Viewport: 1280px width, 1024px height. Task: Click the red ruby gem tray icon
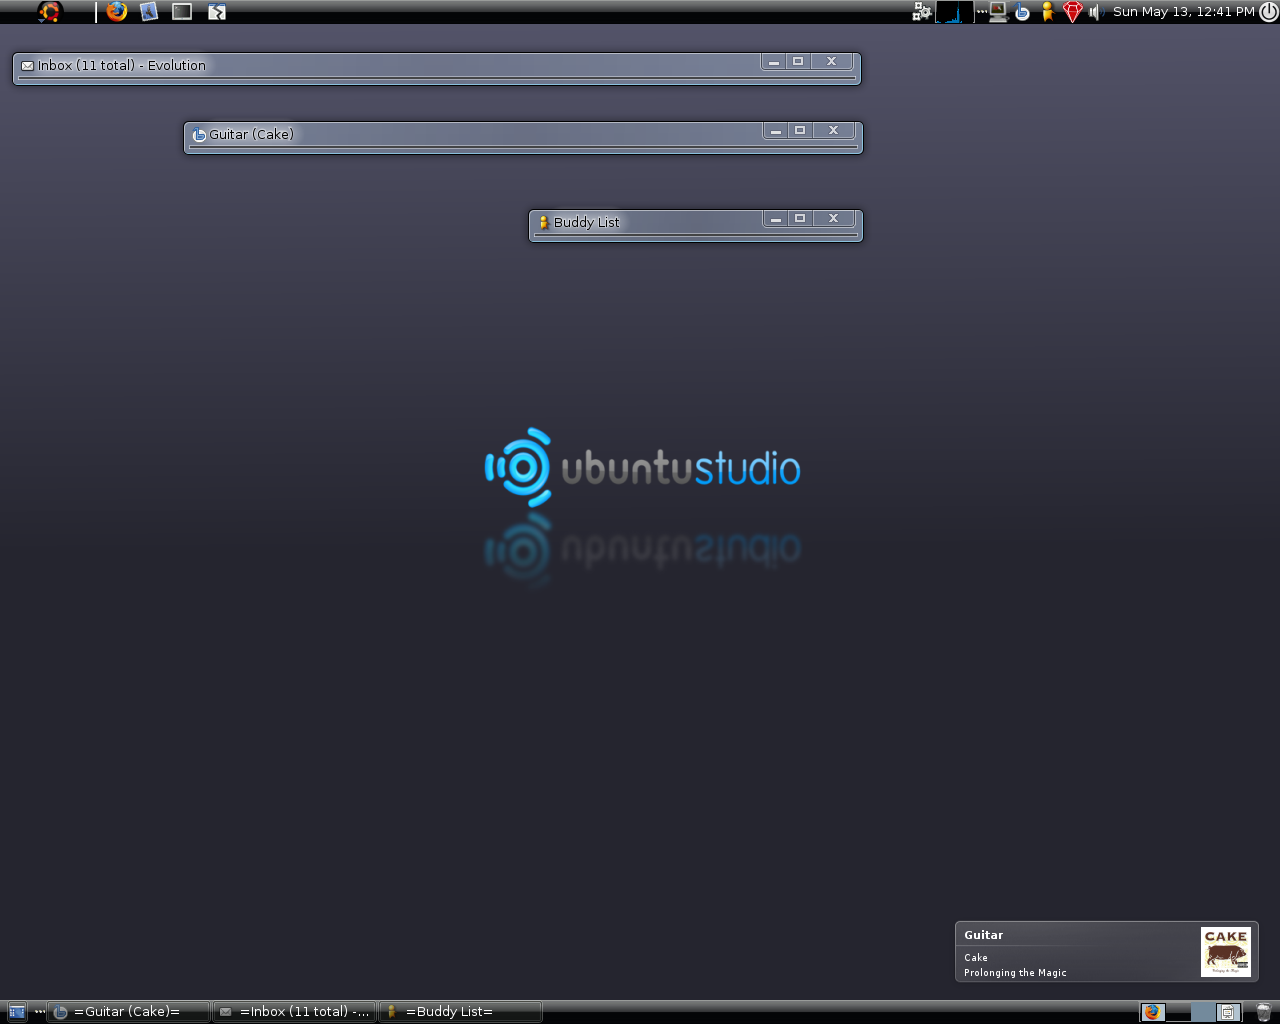coord(1072,12)
